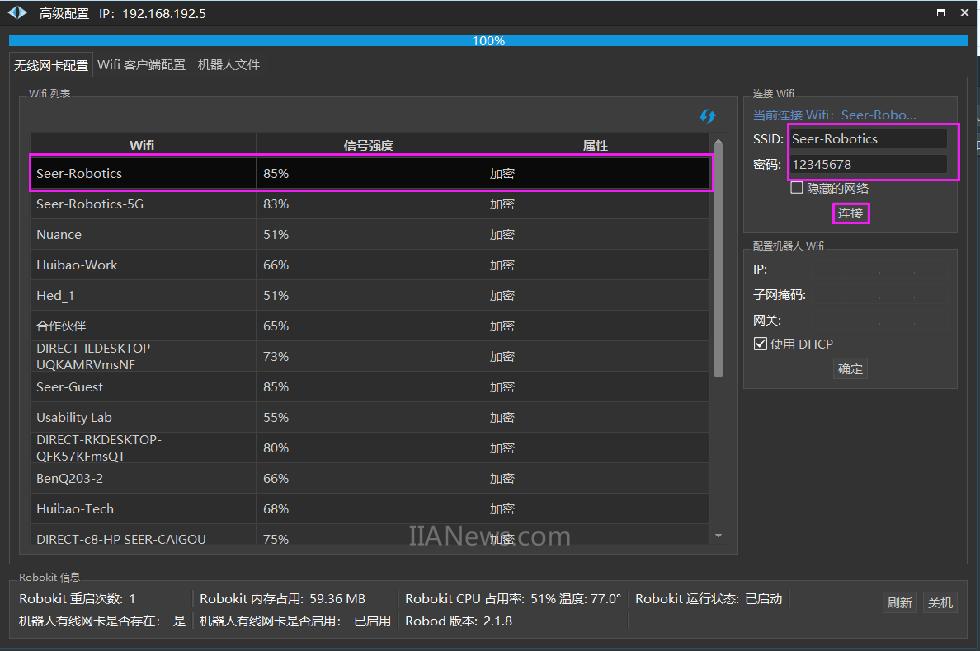The width and height of the screenshot is (980, 651).
Task: Click the Wifi list refresh icon
Action: pos(707,117)
